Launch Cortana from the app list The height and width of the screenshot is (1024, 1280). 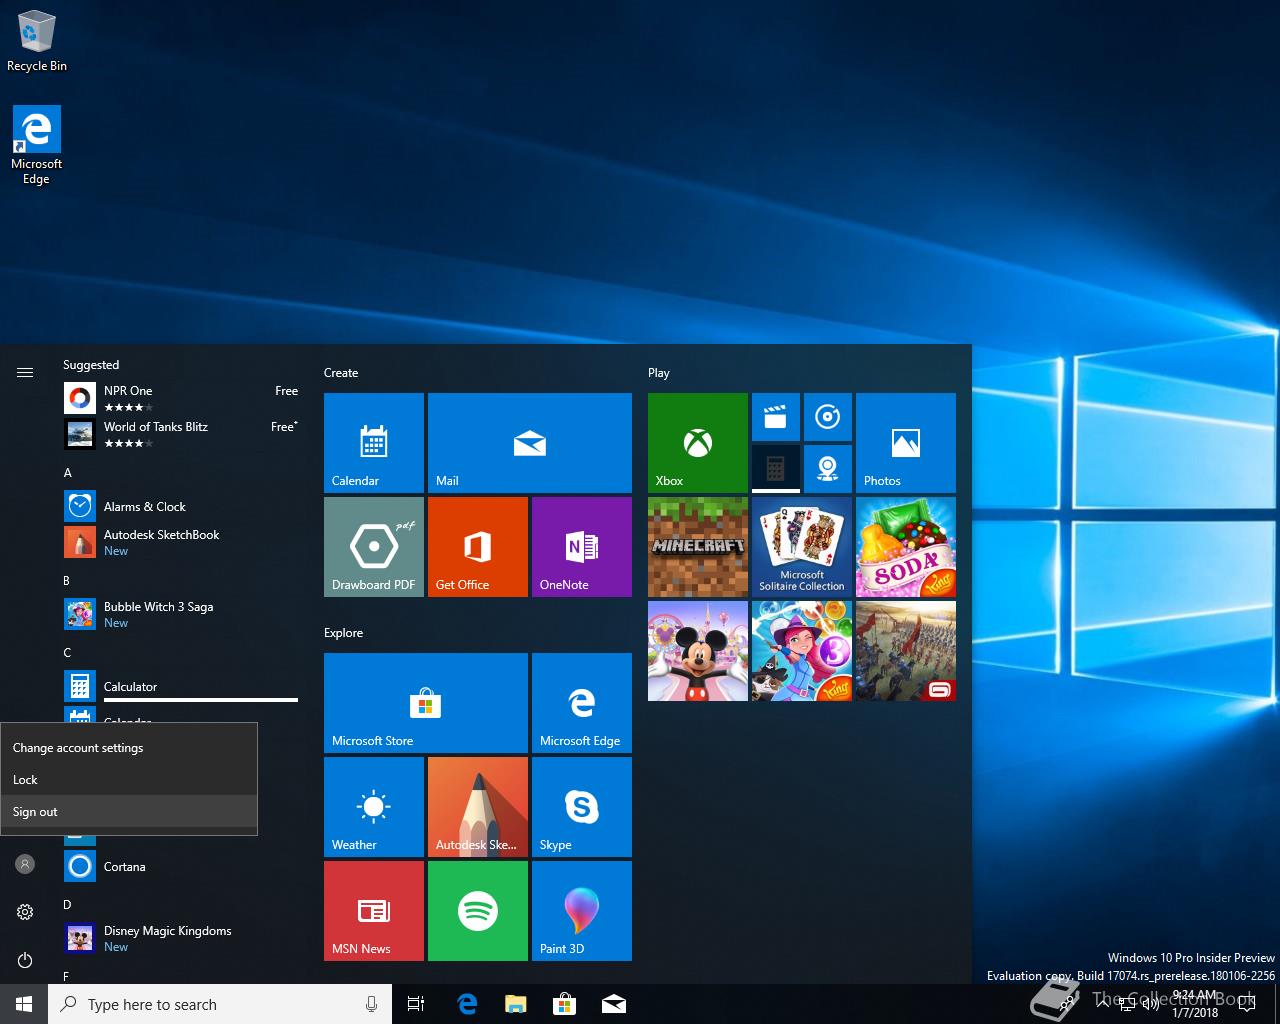click(x=180, y=866)
